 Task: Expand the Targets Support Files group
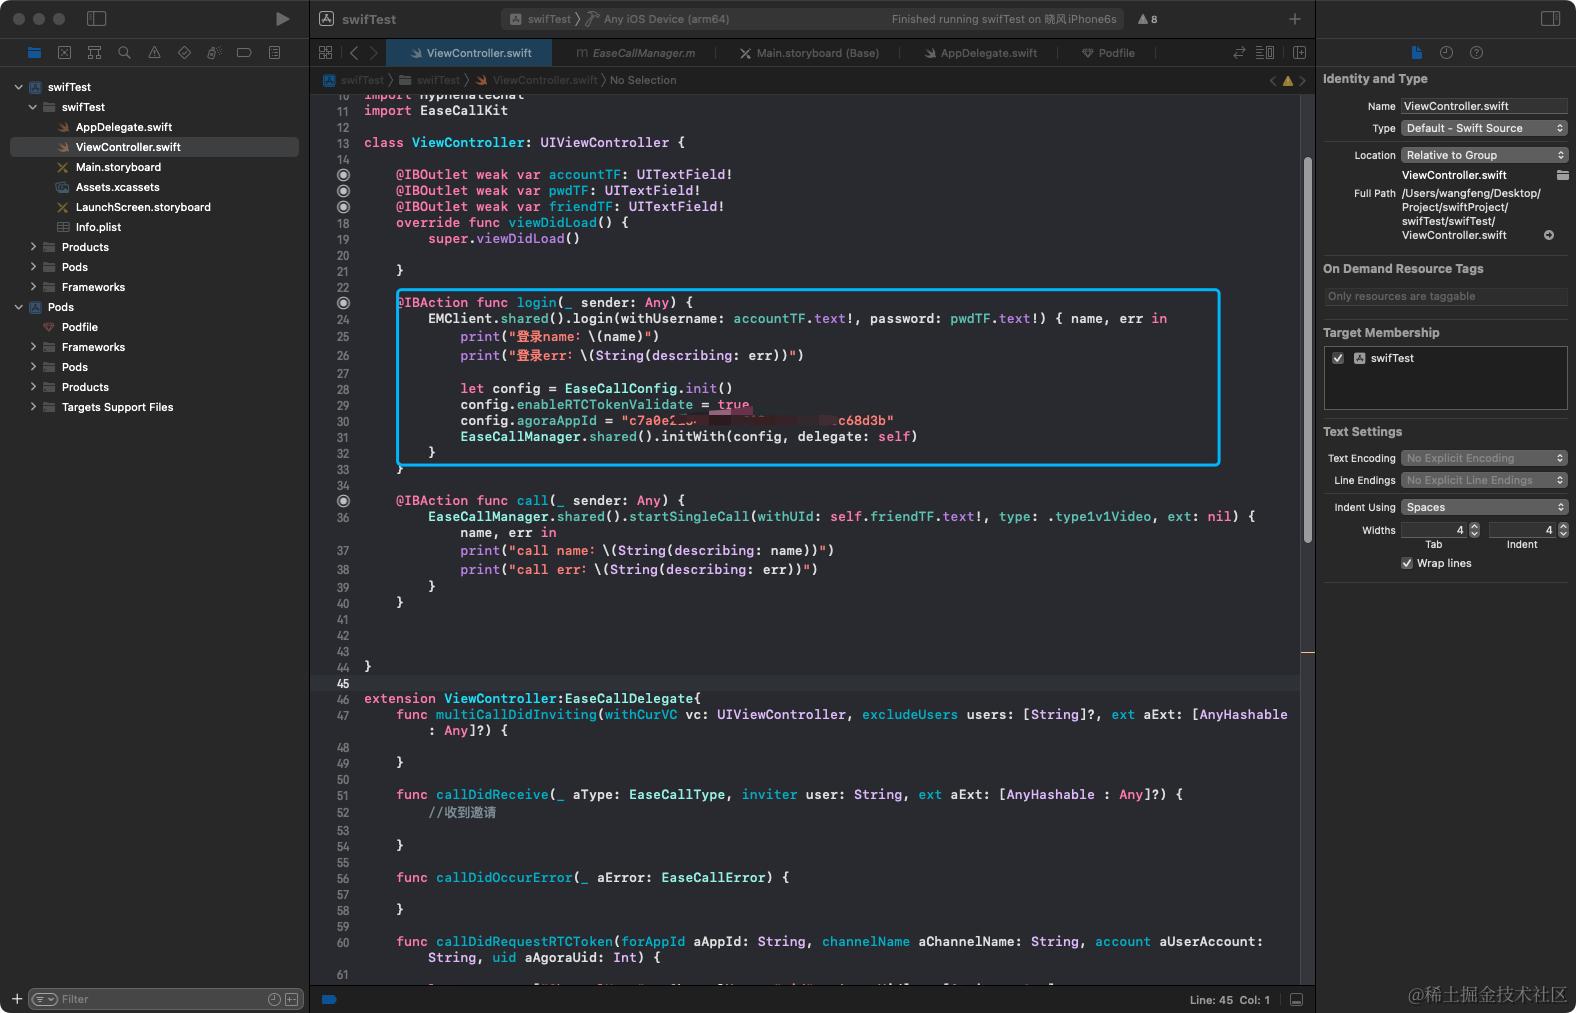(33, 407)
